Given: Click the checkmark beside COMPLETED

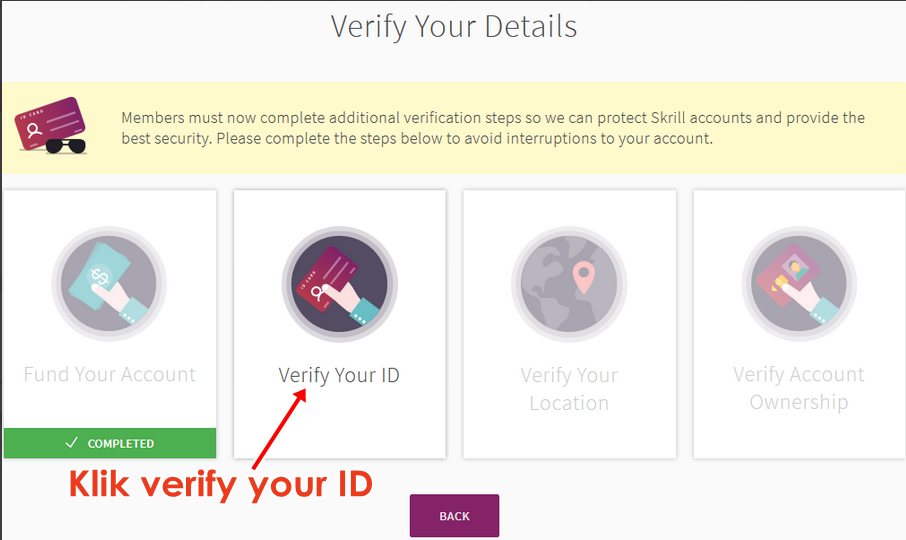Looking at the screenshot, I should coord(71,443).
